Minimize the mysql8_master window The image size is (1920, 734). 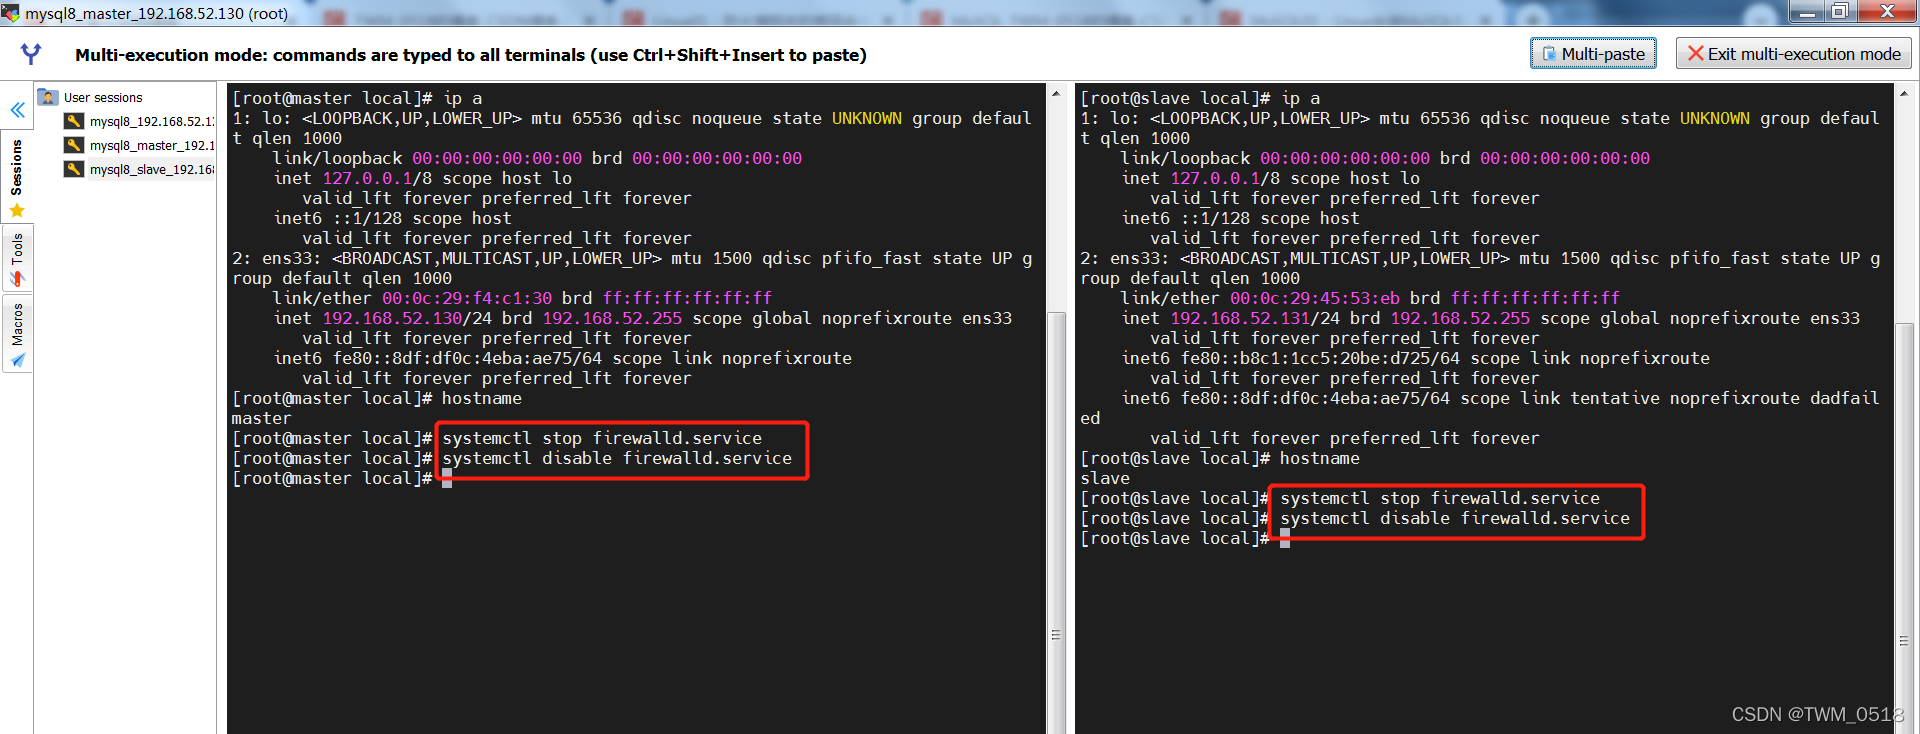(1807, 12)
